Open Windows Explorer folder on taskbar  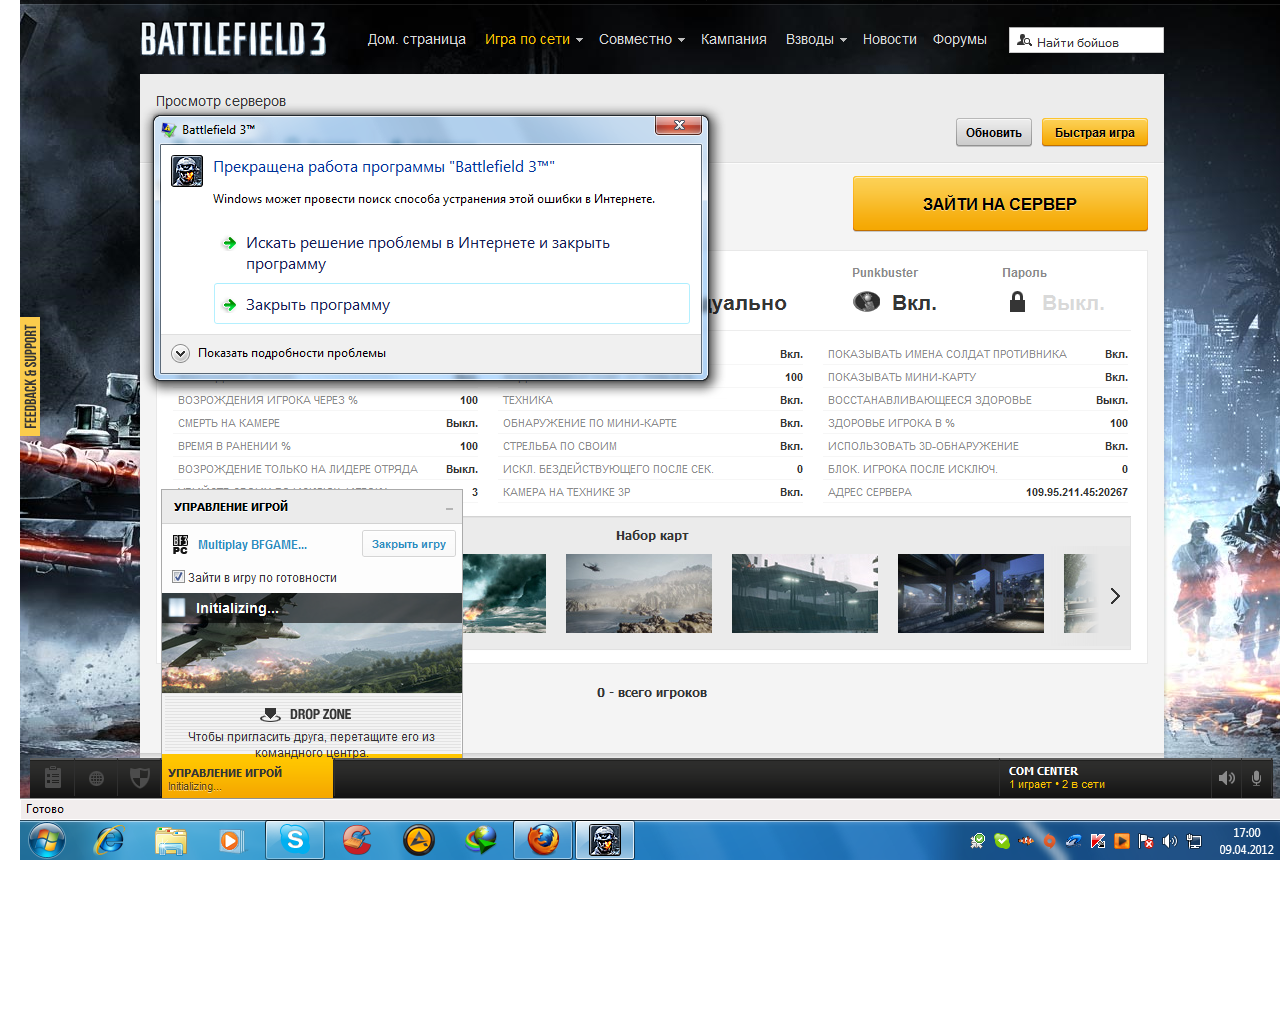171,840
